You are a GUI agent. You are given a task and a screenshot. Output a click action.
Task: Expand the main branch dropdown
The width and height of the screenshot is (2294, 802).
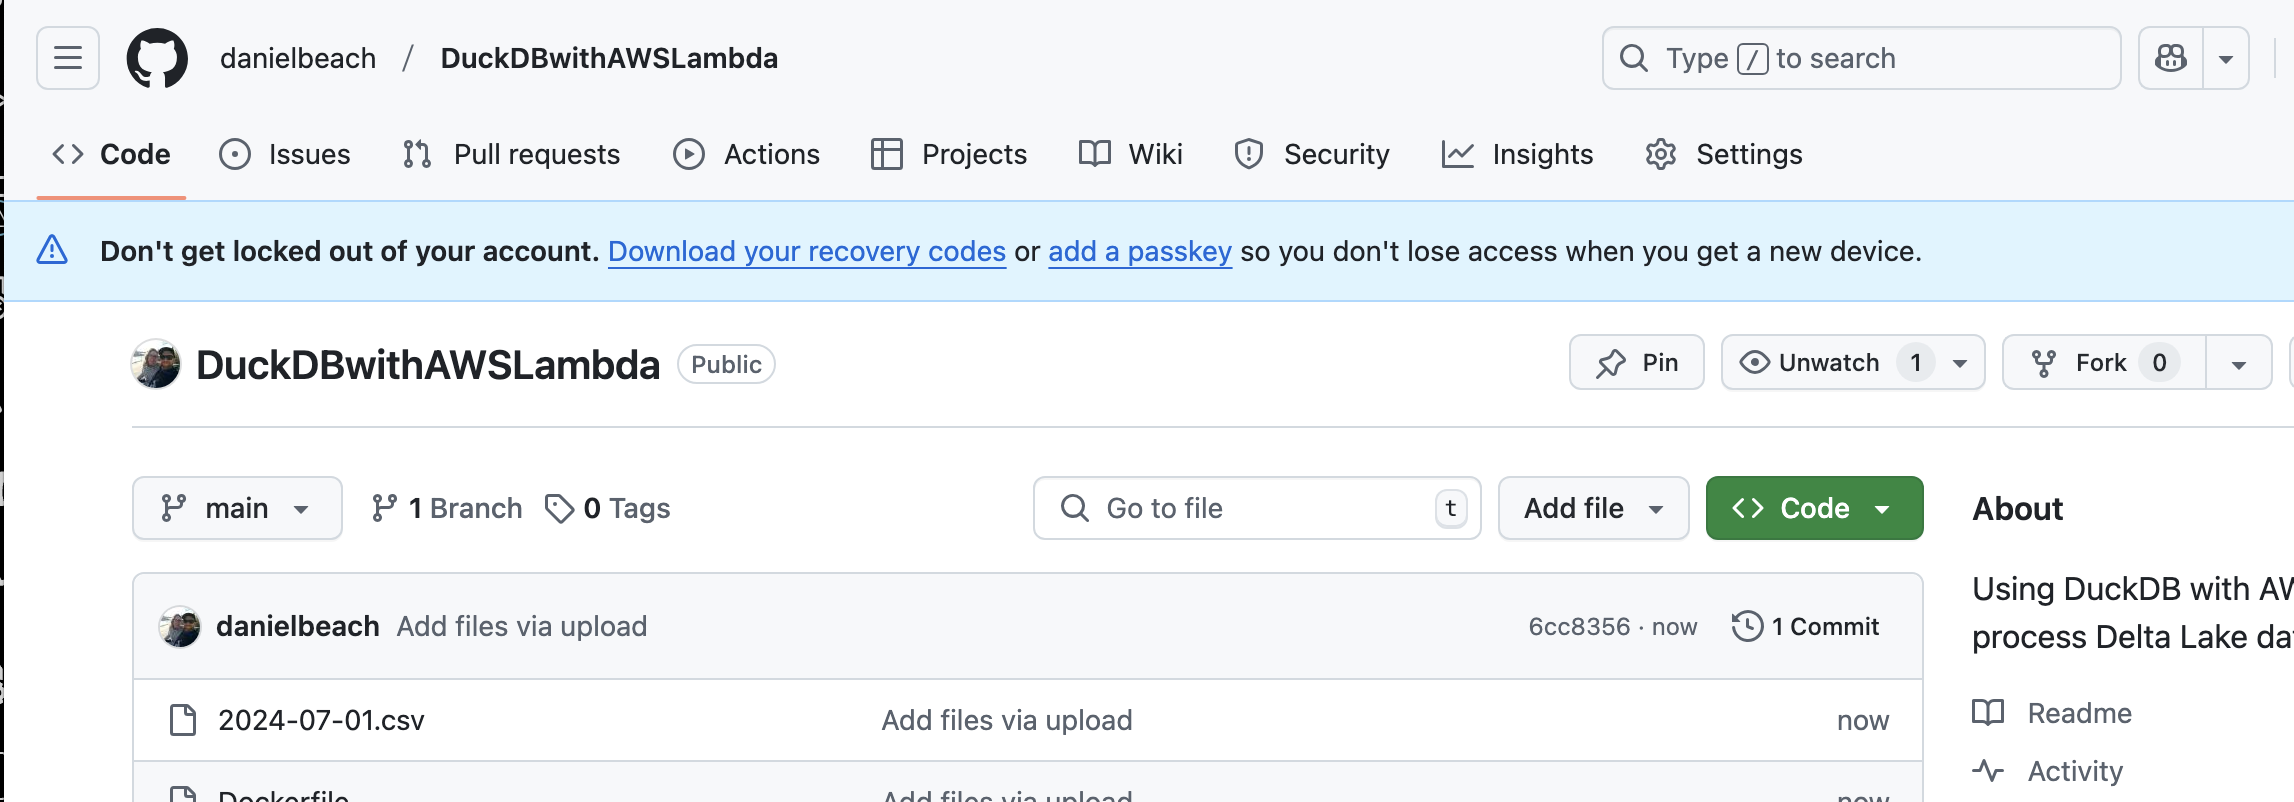pos(237,508)
